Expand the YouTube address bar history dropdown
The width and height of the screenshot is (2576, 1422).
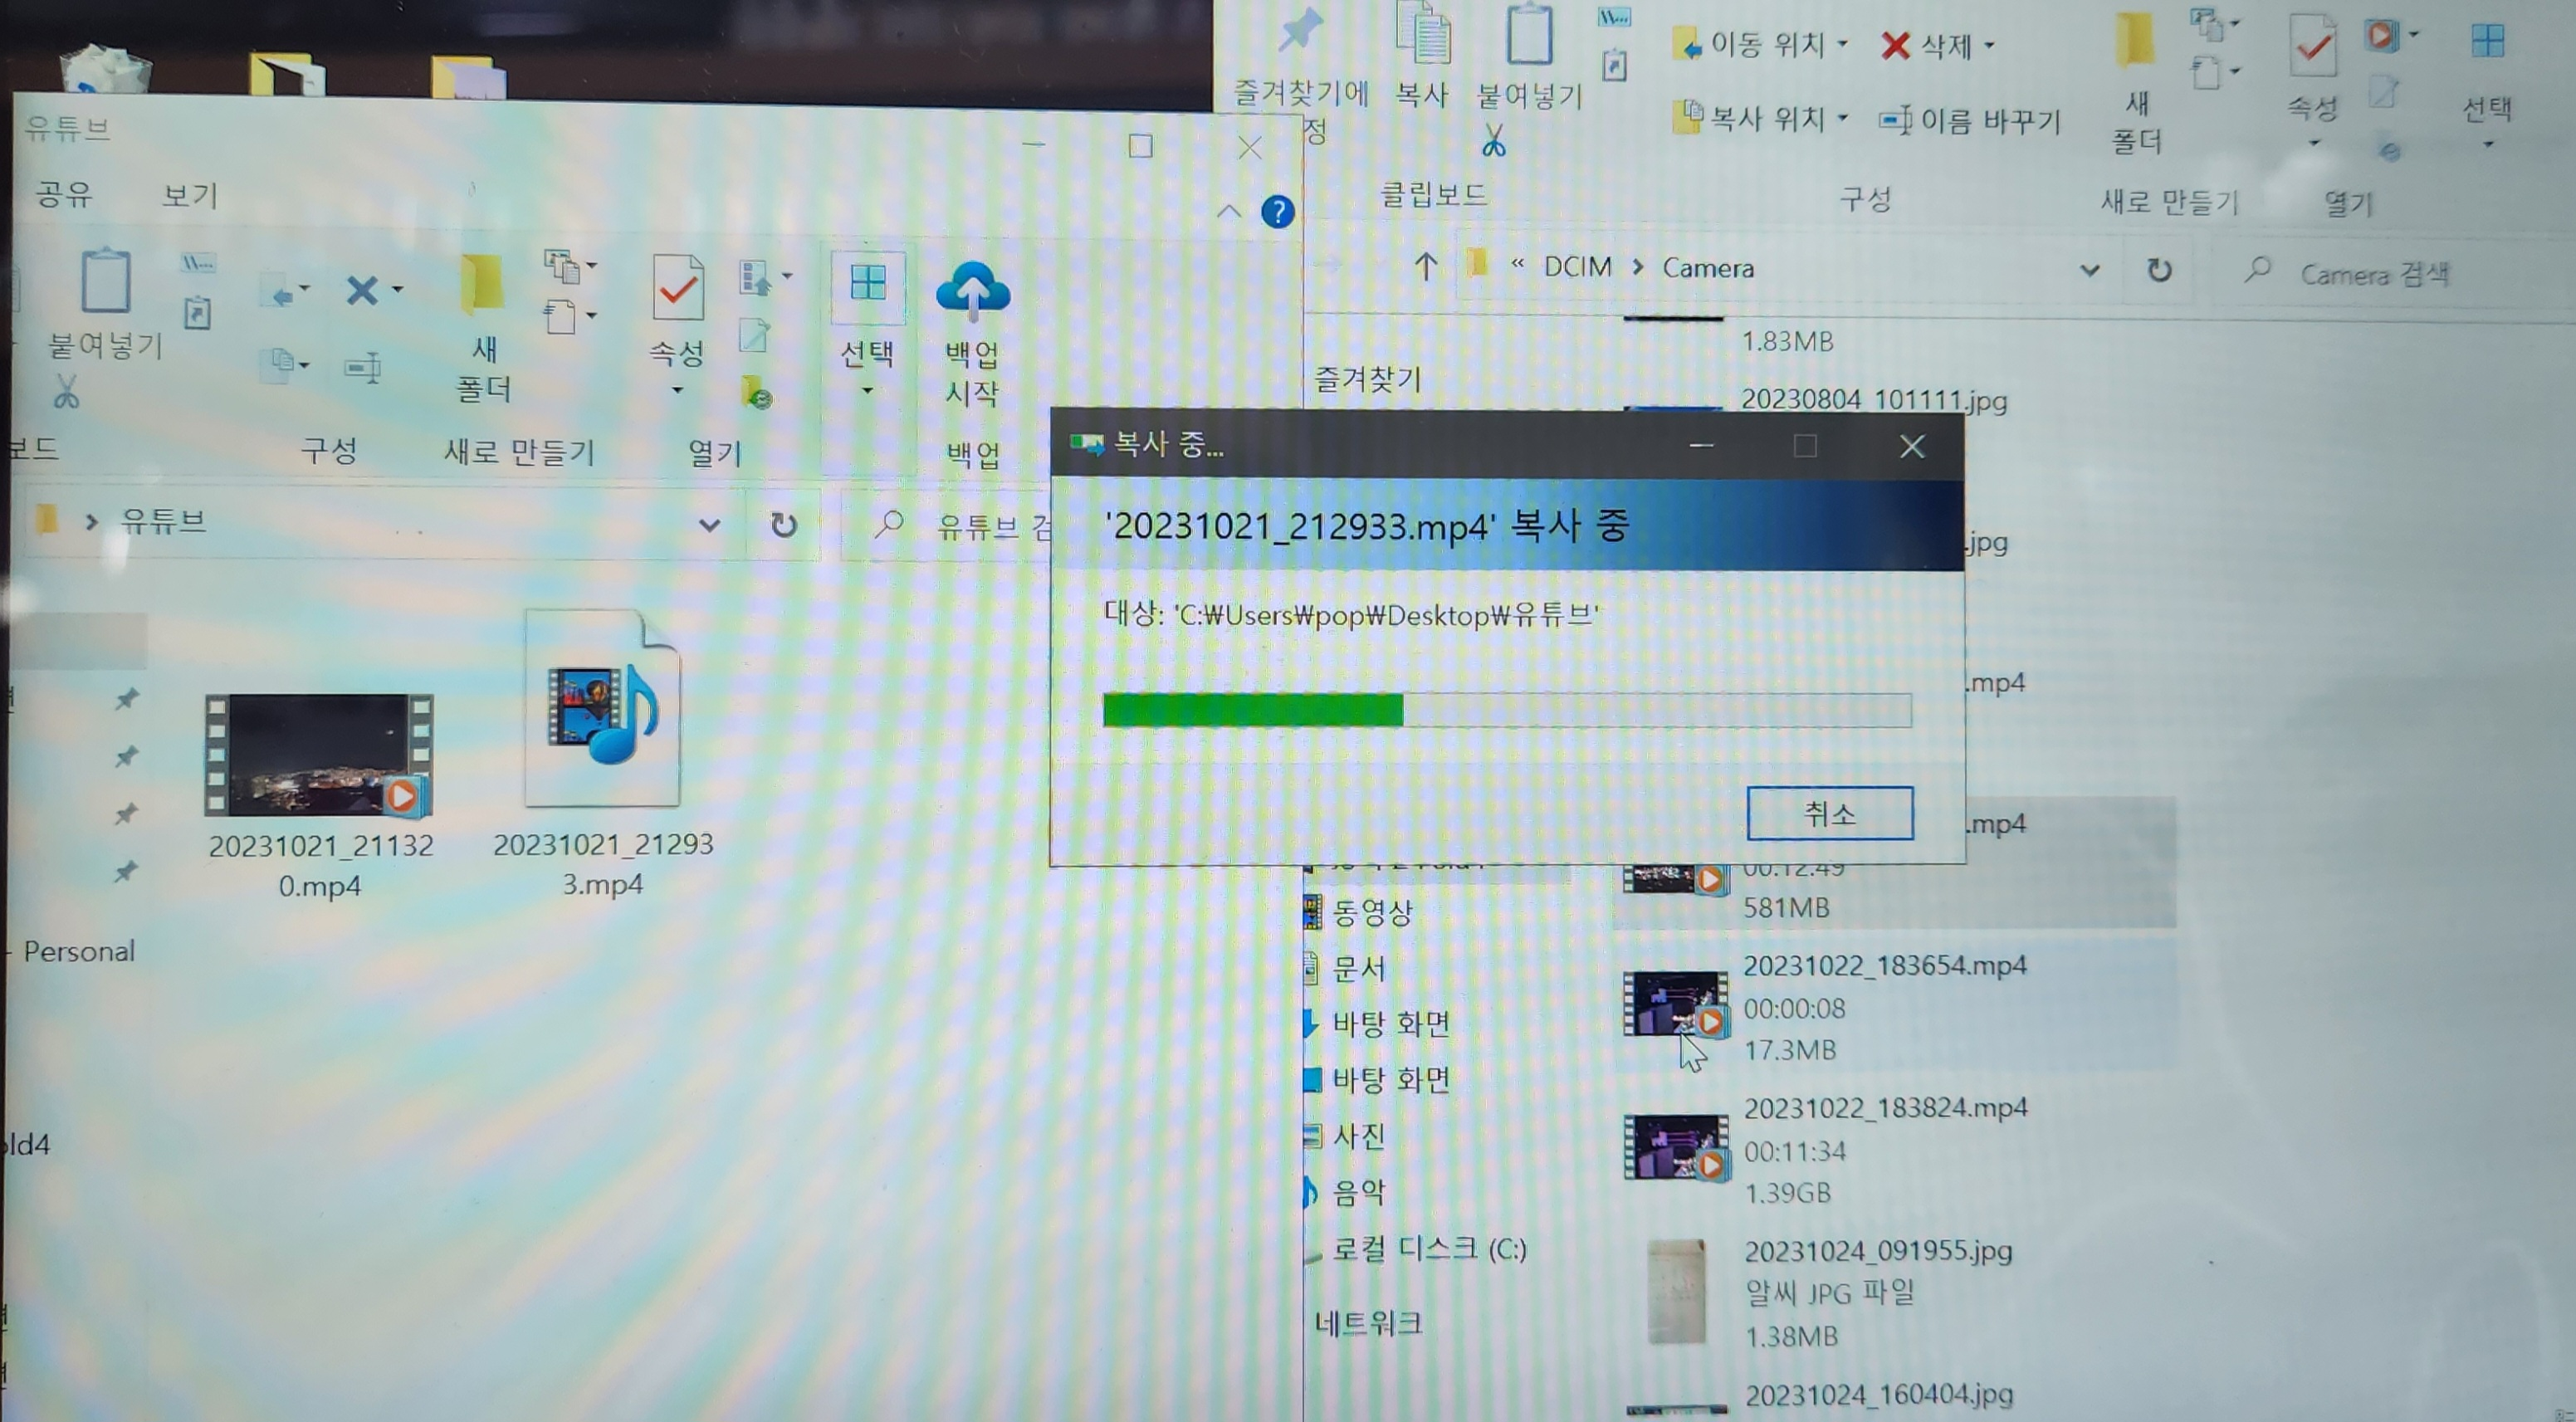pos(709,525)
